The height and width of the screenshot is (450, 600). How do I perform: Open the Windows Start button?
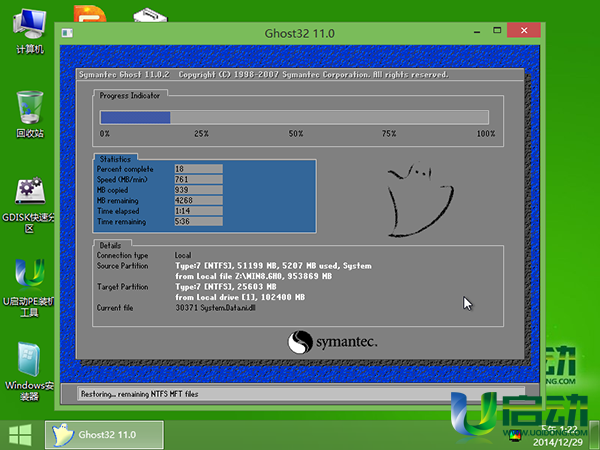click(x=20, y=435)
